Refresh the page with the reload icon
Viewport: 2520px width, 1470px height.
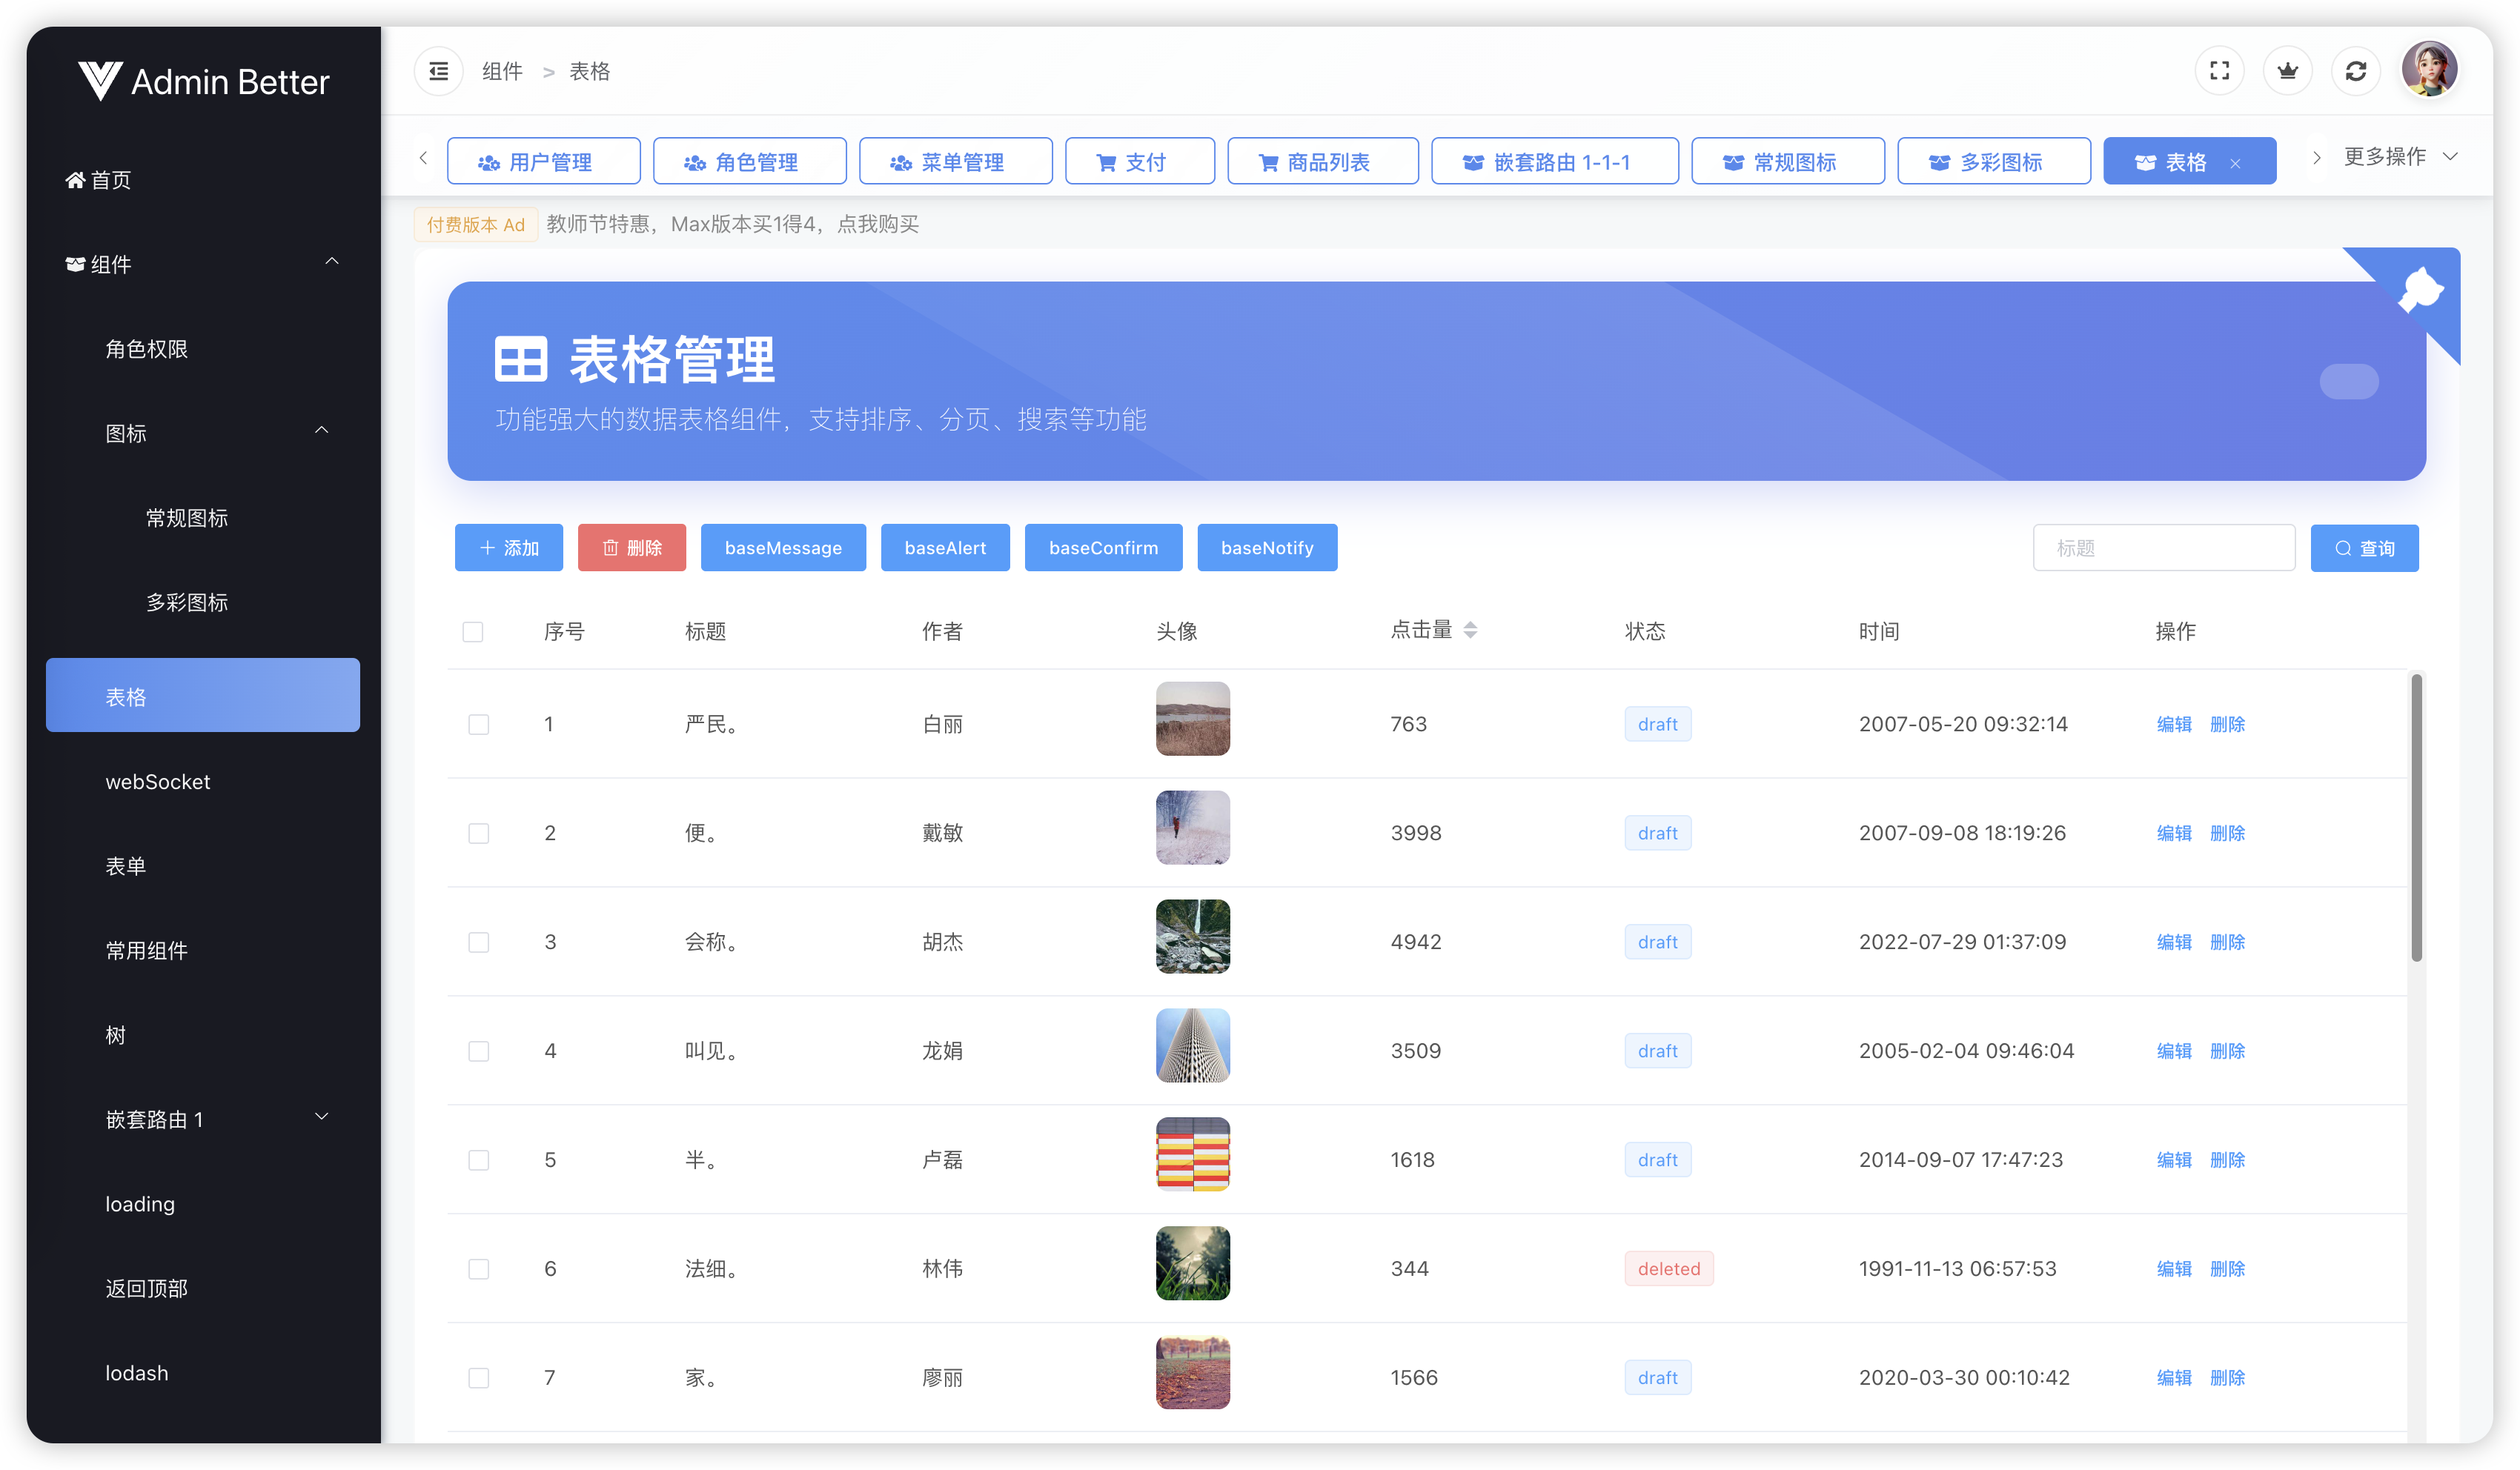click(2355, 71)
